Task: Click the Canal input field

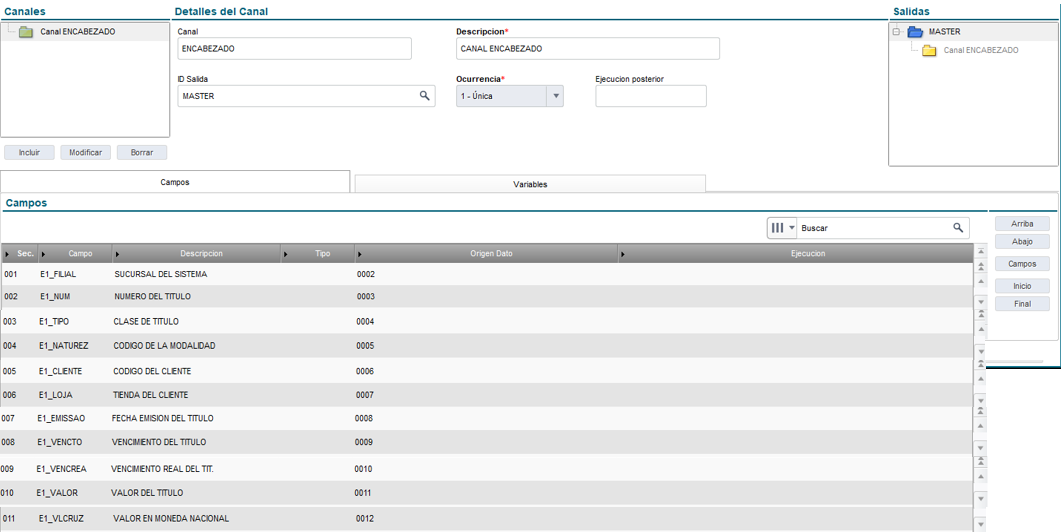Action: (294, 49)
